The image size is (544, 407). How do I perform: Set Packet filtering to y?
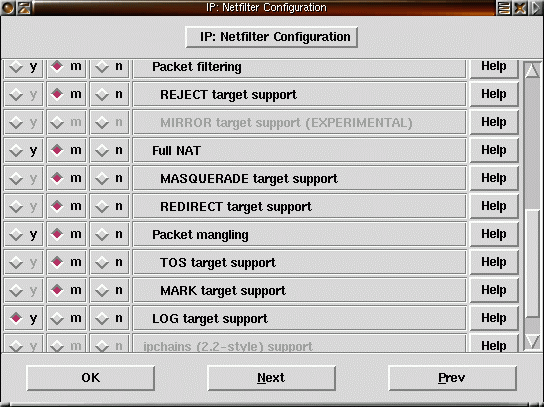pos(24,67)
